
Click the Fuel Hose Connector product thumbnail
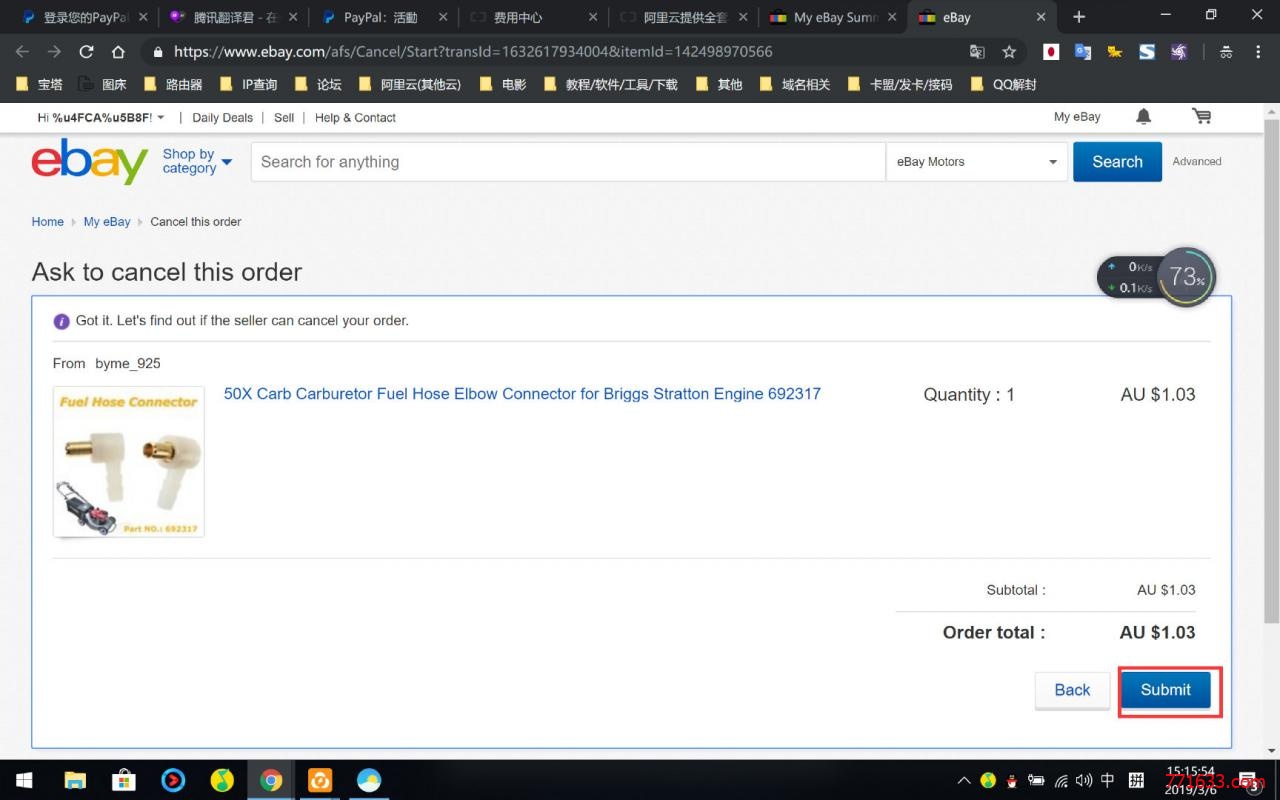(x=129, y=462)
